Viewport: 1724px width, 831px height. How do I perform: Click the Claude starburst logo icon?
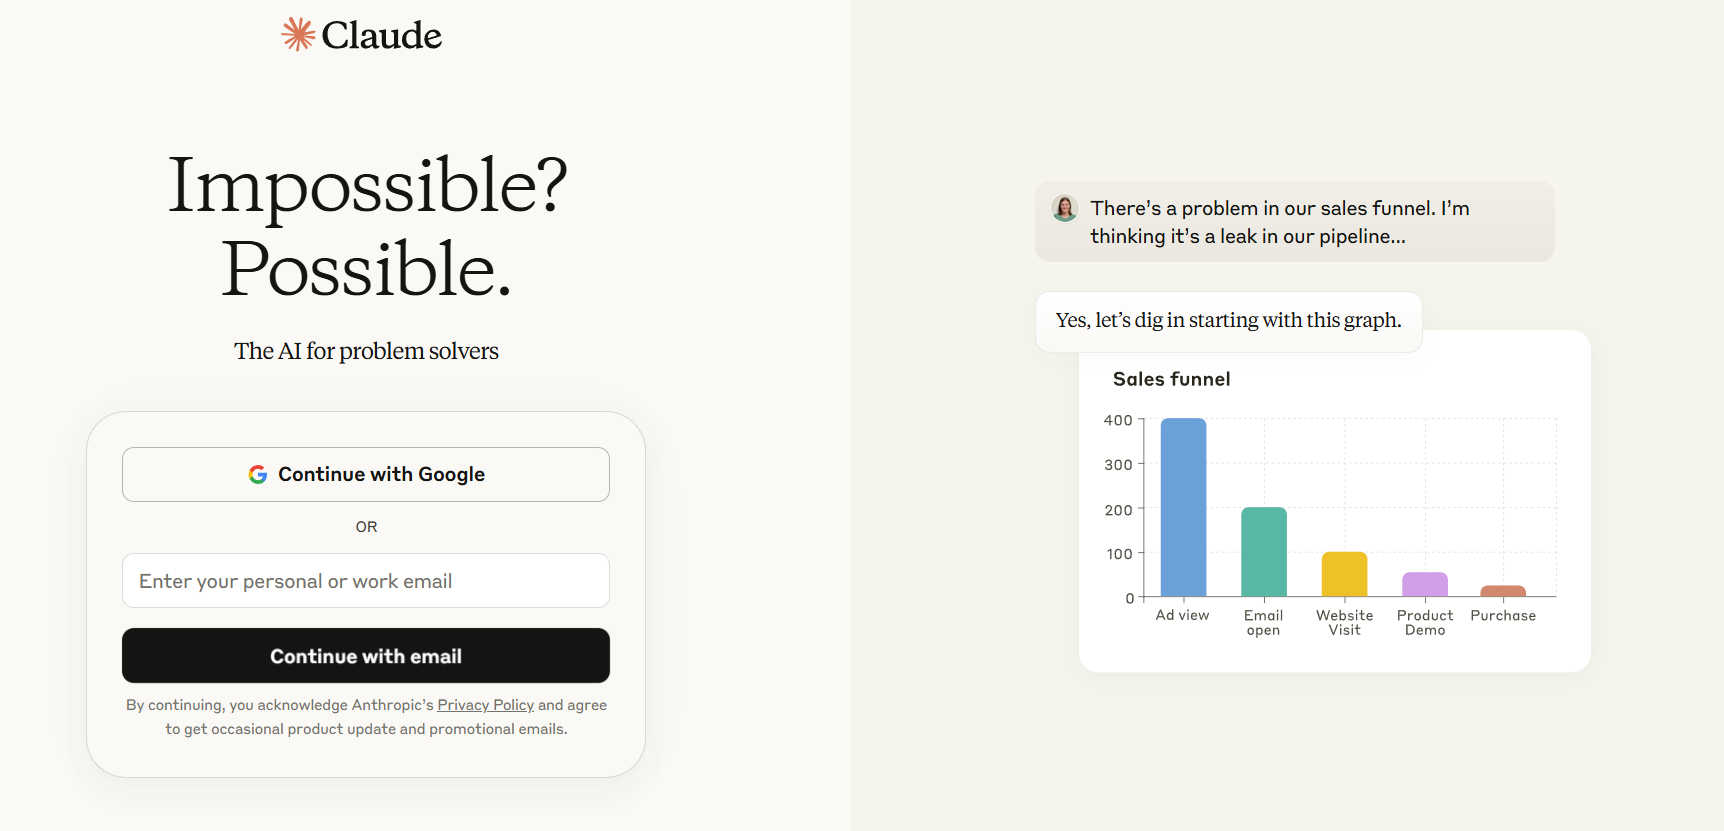[298, 34]
